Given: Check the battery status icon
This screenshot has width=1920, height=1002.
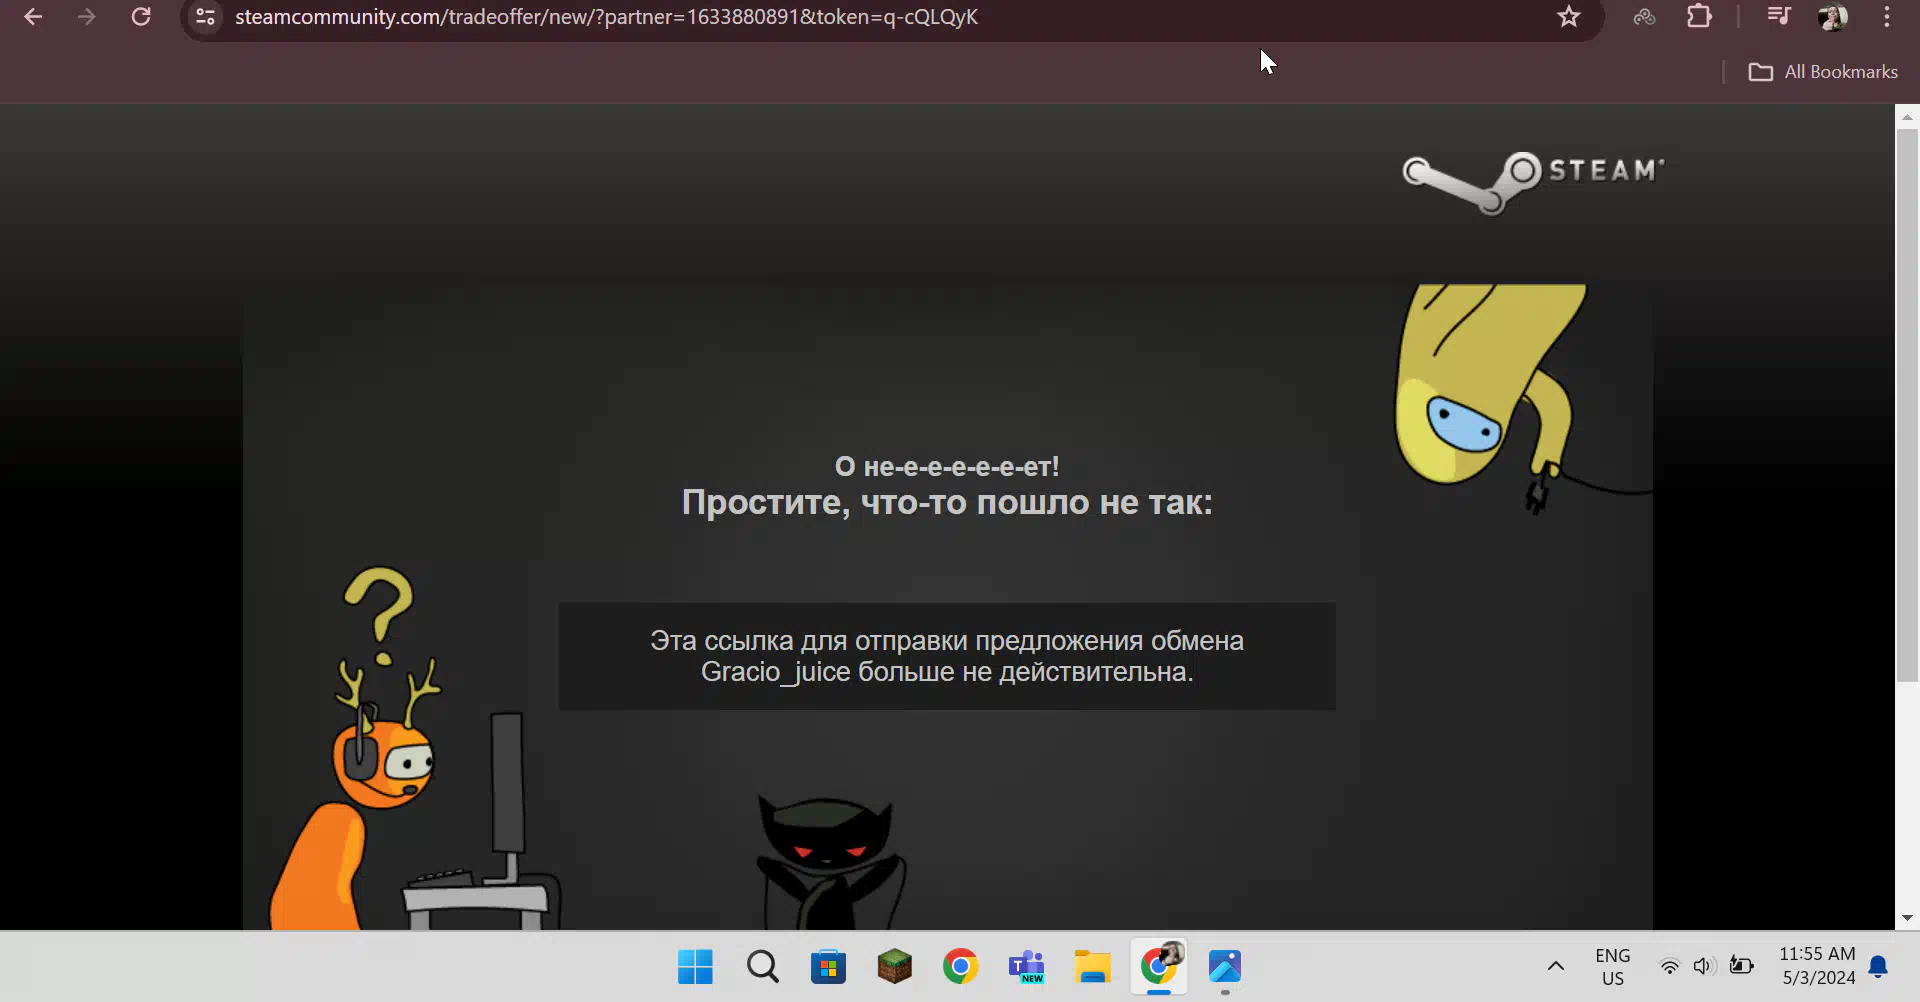Looking at the screenshot, I should (1742, 966).
